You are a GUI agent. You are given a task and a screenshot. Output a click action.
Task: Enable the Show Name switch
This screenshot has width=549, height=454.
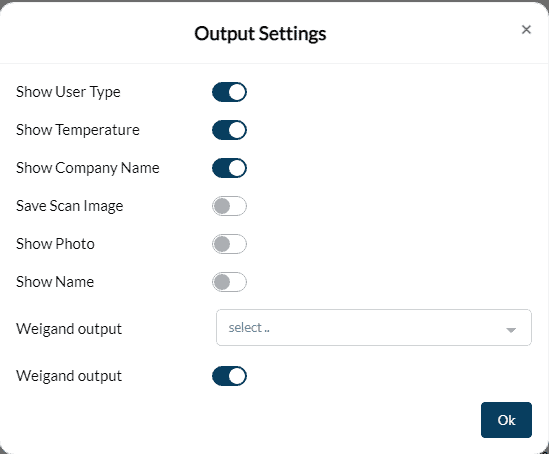pyautogui.click(x=229, y=282)
